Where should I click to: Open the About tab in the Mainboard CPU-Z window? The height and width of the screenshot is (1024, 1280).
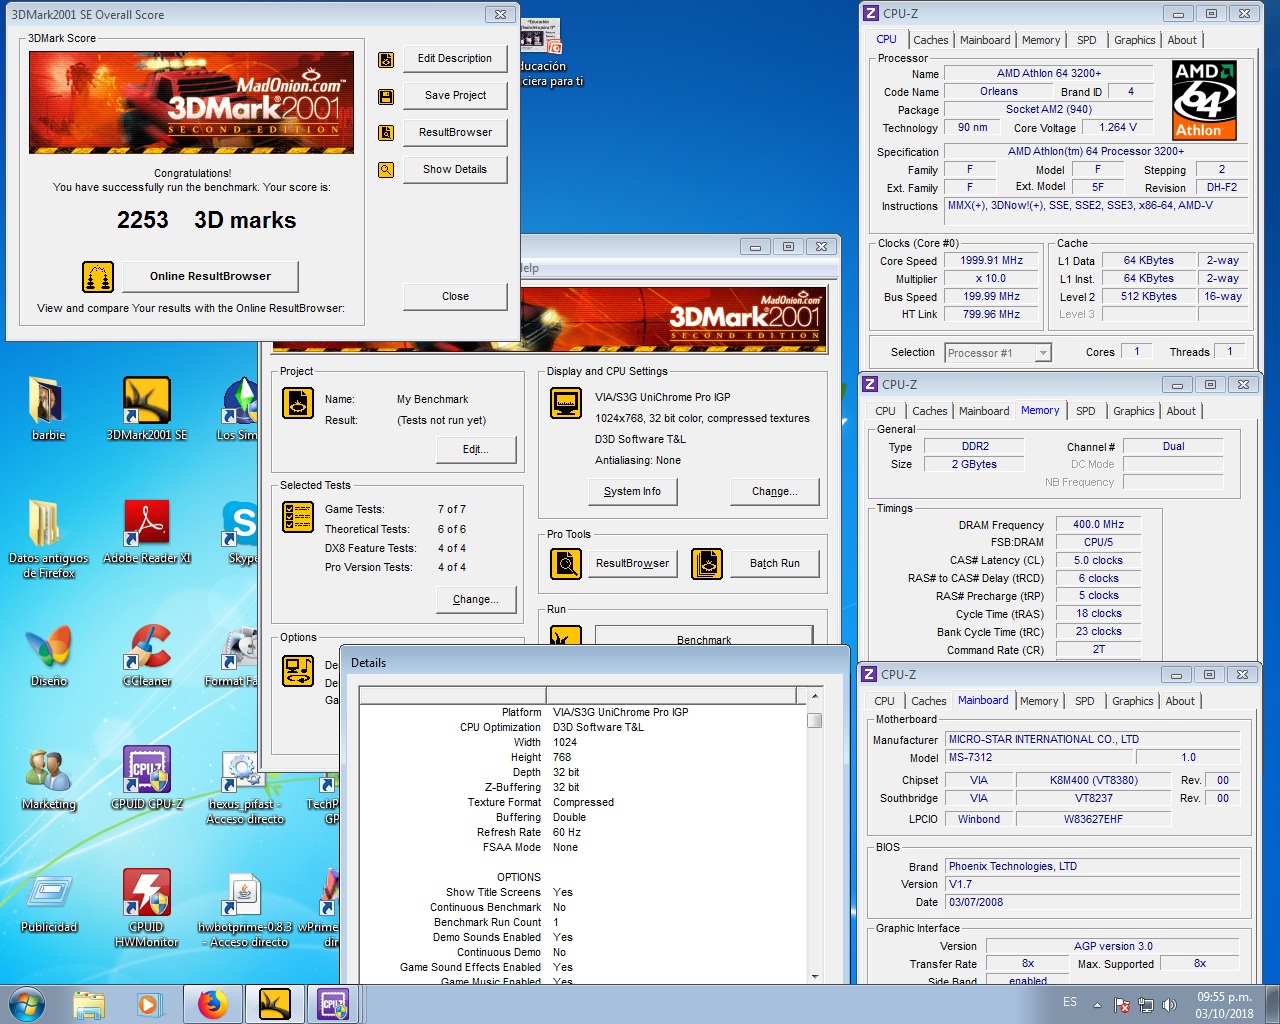click(x=1180, y=701)
